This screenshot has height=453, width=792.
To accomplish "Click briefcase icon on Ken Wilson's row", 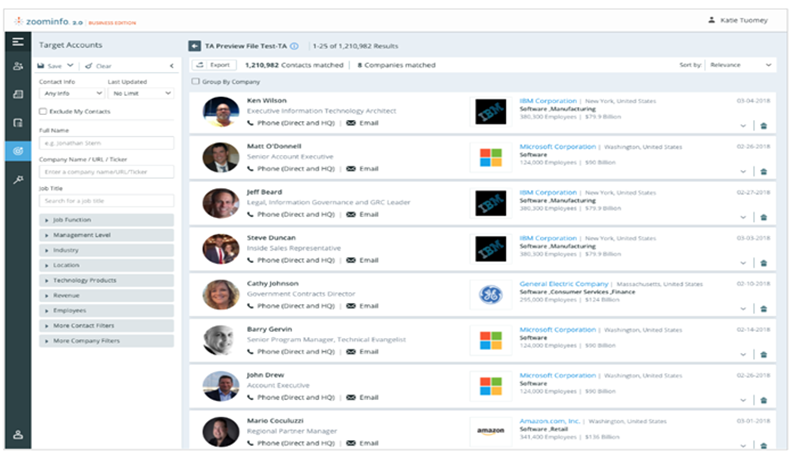I will click(x=762, y=126).
